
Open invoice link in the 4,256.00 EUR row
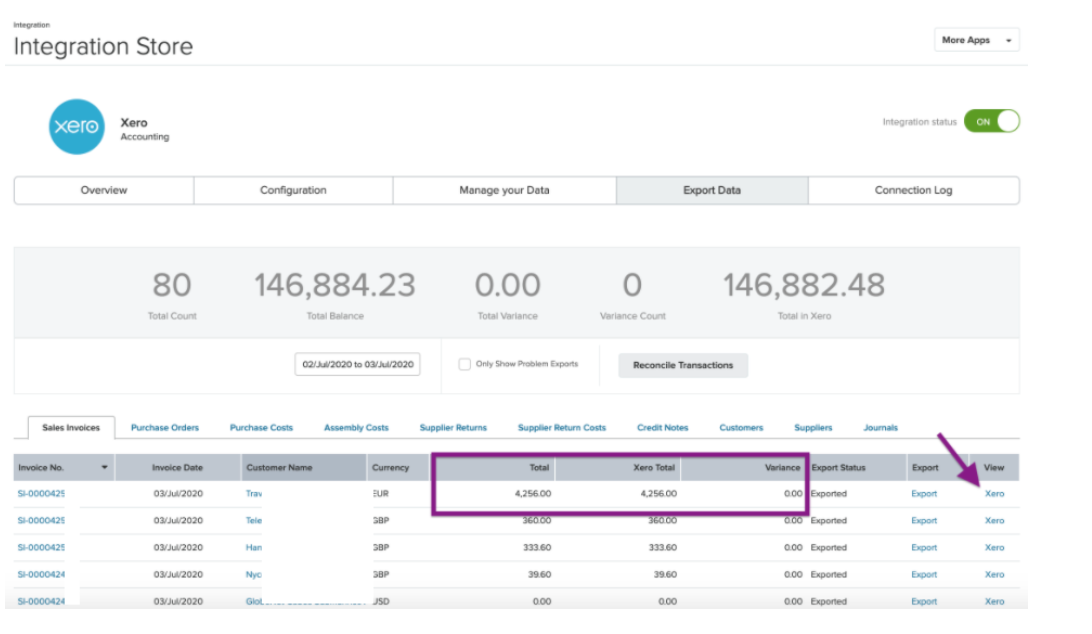(41, 494)
